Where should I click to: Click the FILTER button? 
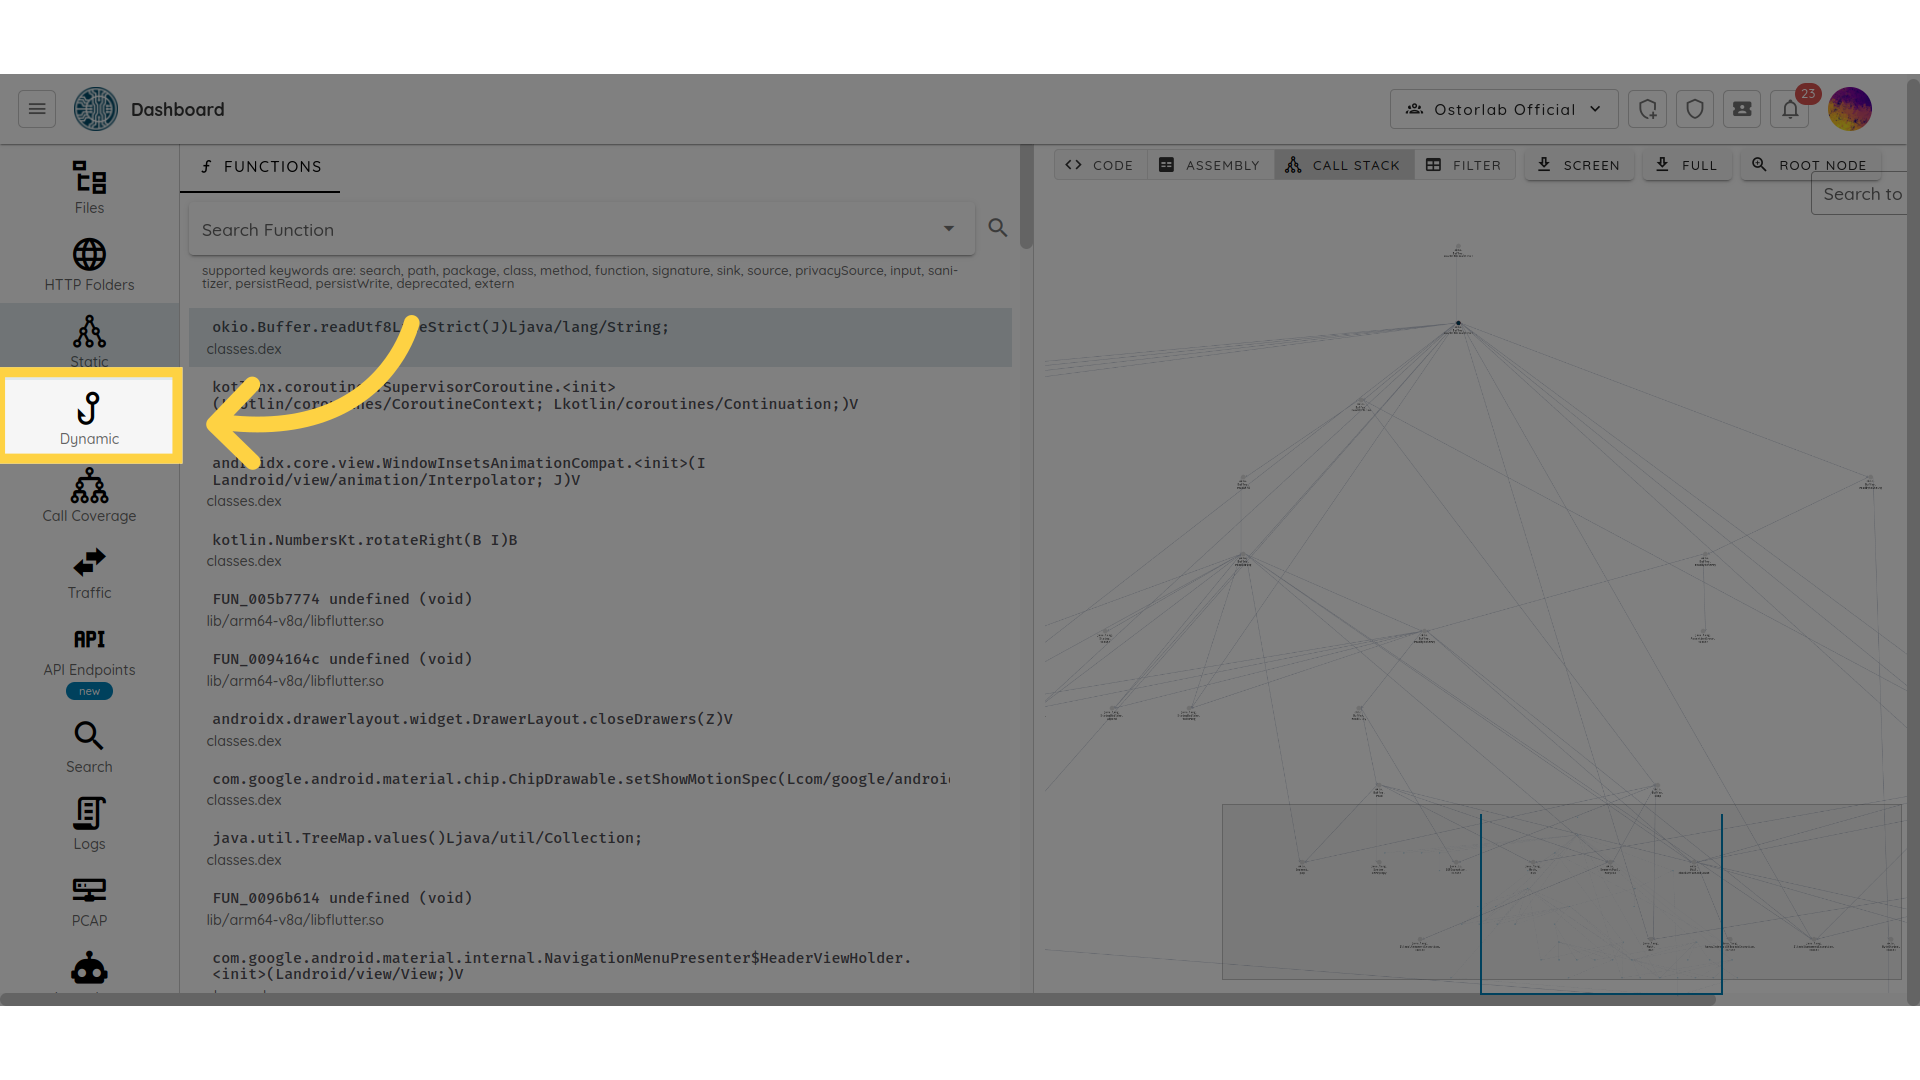[x=1464, y=165]
